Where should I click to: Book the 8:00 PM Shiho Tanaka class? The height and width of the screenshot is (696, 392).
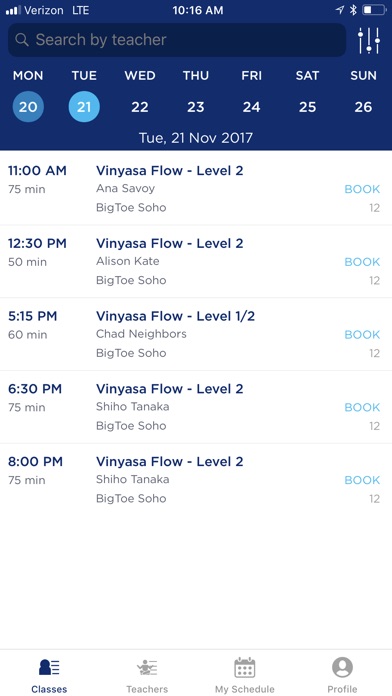362,480
